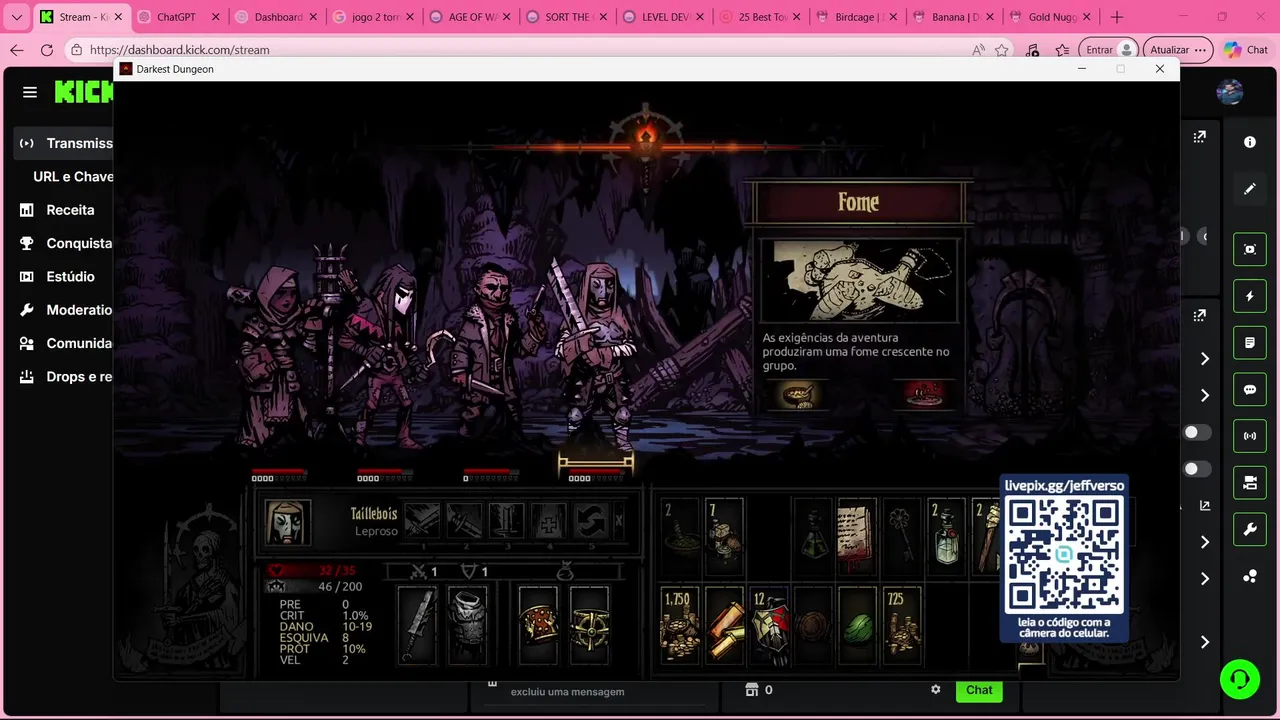This screenshot has height=720, width=1280.
Task: Click the Atualizar browser button
Action: click(x=1178, y=49)
